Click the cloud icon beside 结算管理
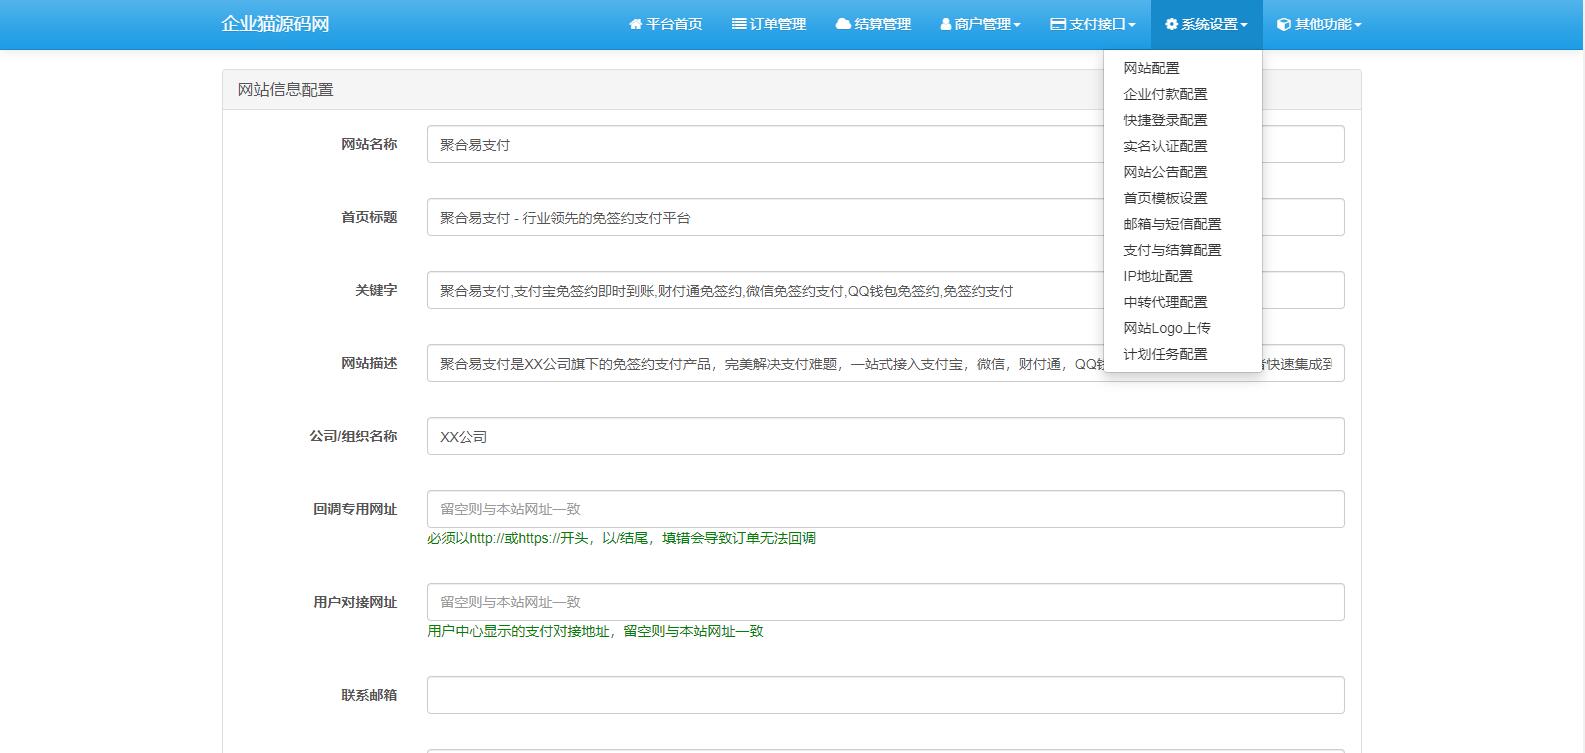Viewport: 1585px width, 753px height. [x=843, y=24]
